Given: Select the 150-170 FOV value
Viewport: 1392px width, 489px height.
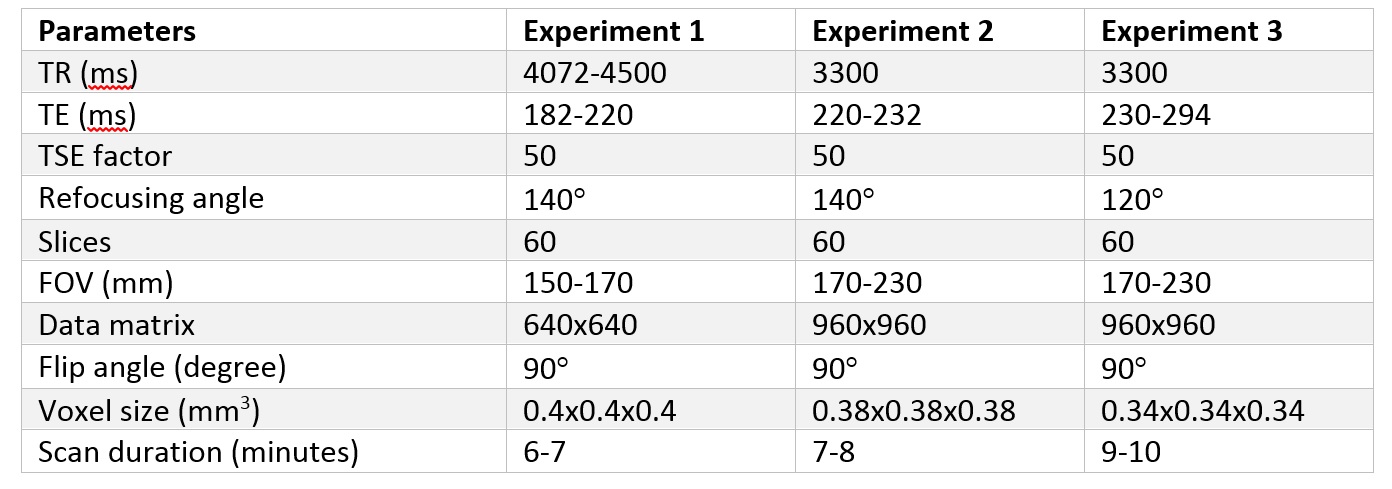Looking at the screenshot, I should (578, 283).
